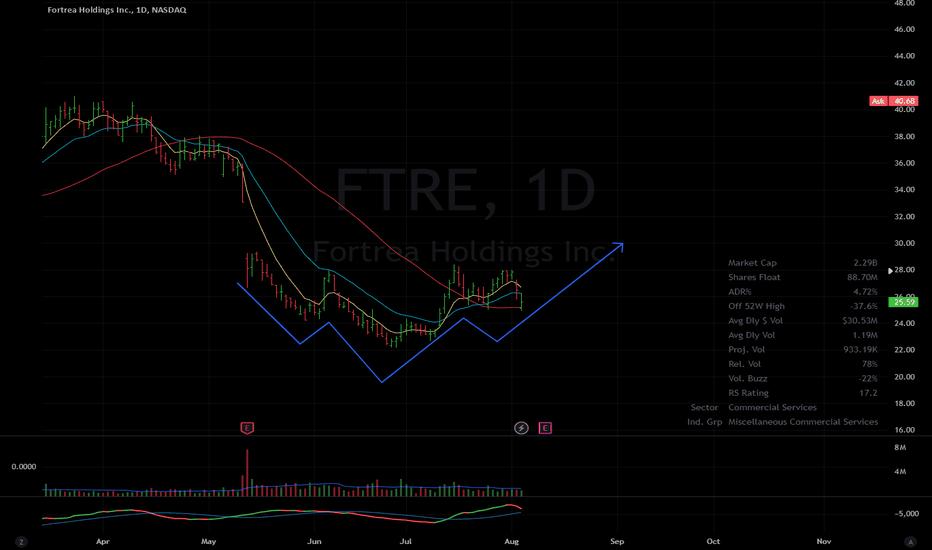The width and height of the screenshot is (932, 550).
Task: Click the 34.00 price axis label
Action: tap(904, 190)
